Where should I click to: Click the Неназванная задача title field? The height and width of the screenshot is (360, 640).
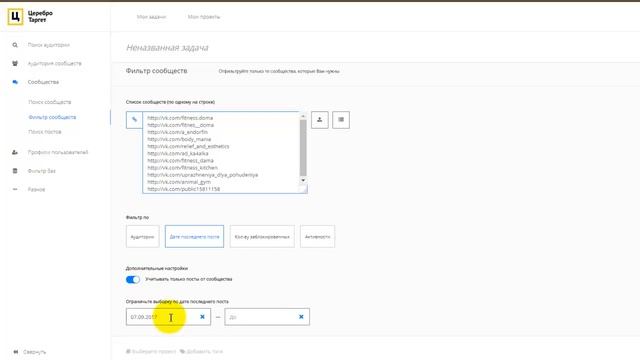click(167, 48)
